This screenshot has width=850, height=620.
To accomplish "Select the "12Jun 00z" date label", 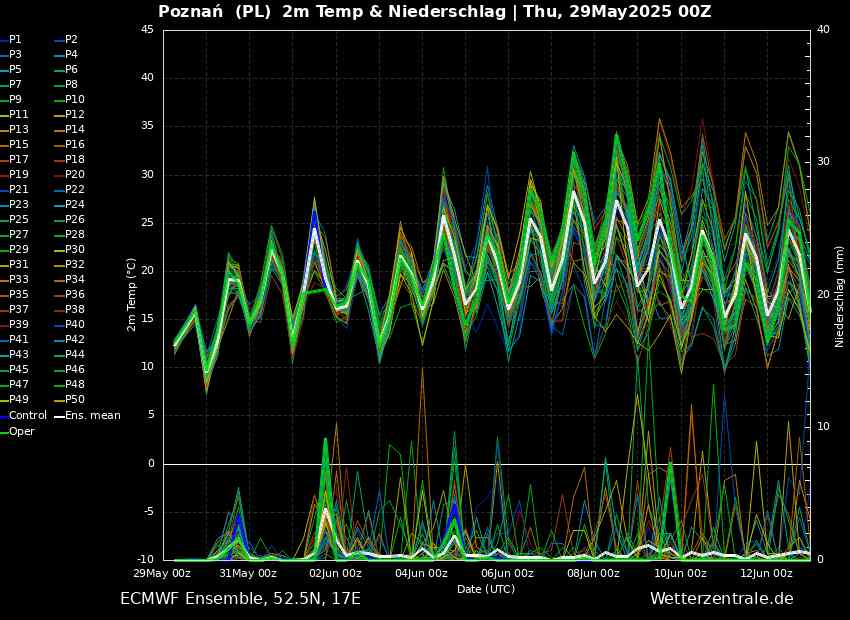I will click(x=766, y=573).
